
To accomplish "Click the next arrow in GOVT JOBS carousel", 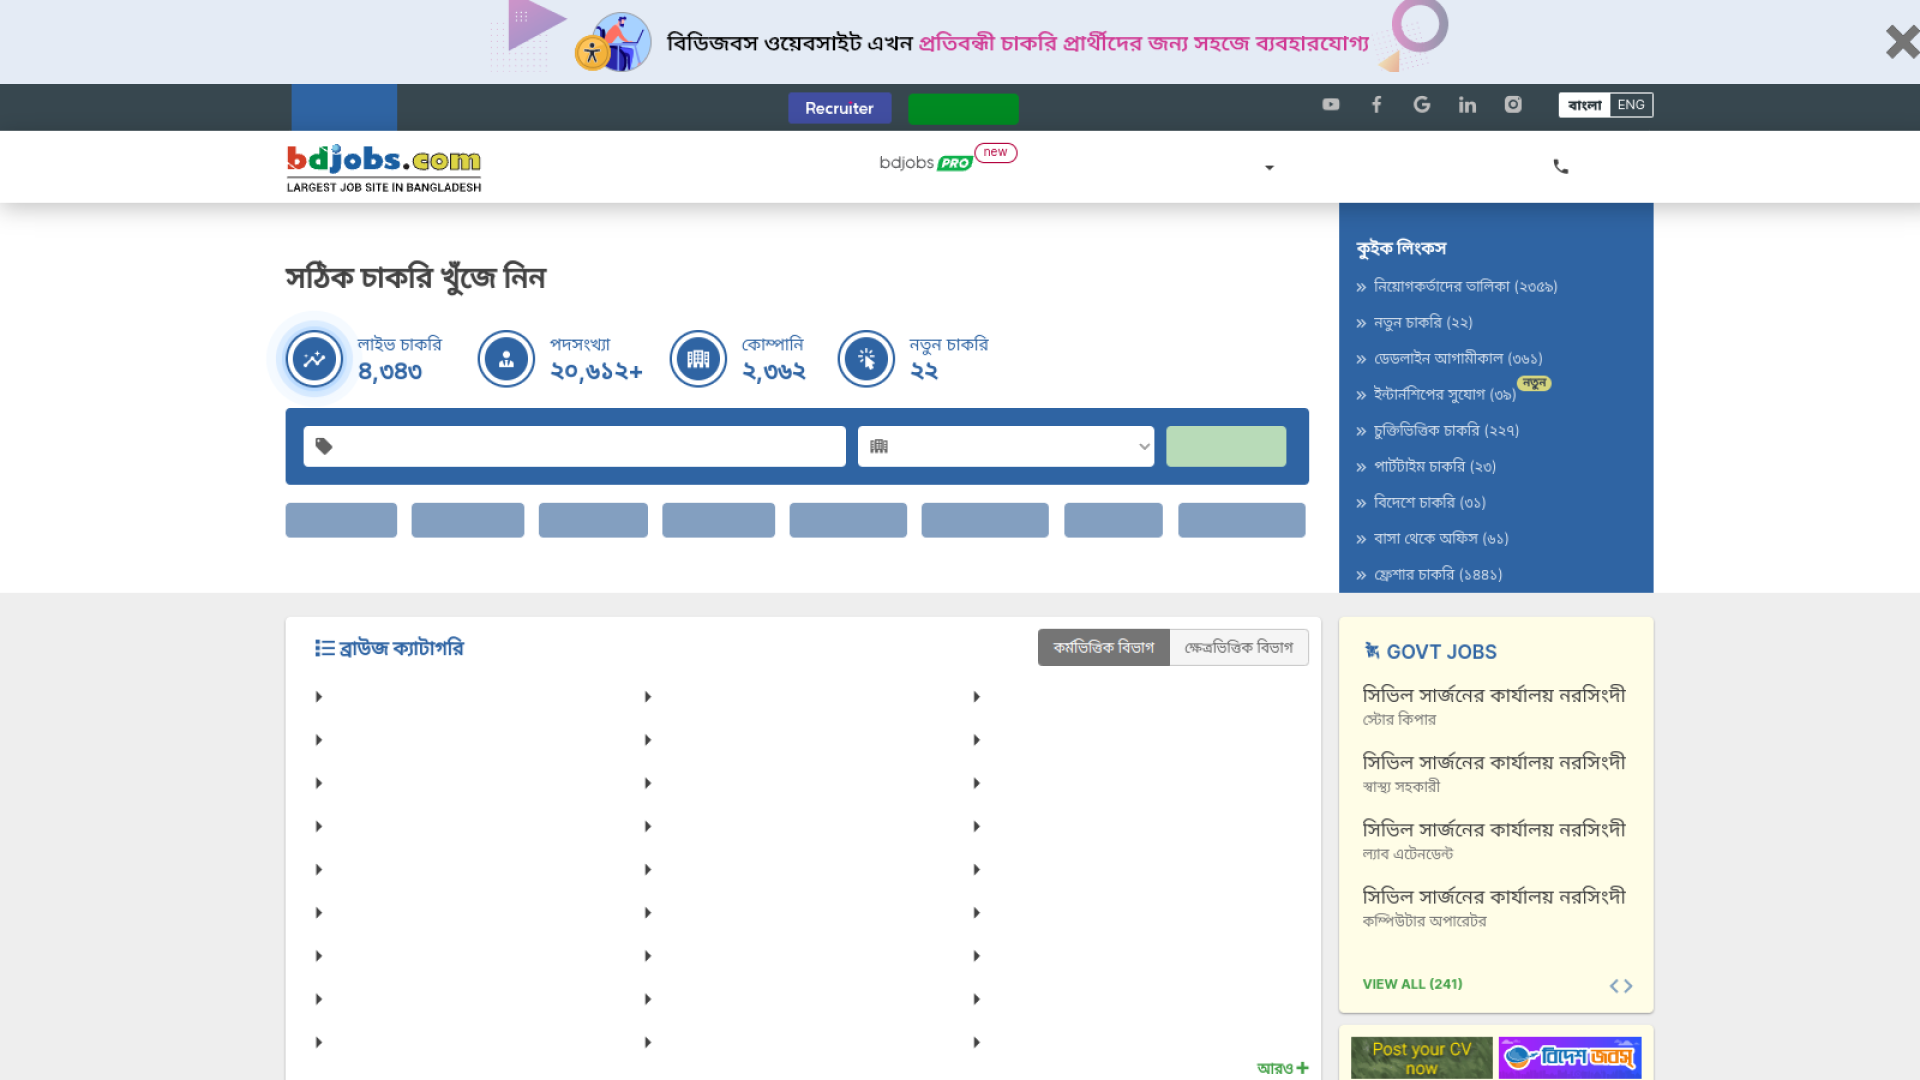I will point(1629,985).
